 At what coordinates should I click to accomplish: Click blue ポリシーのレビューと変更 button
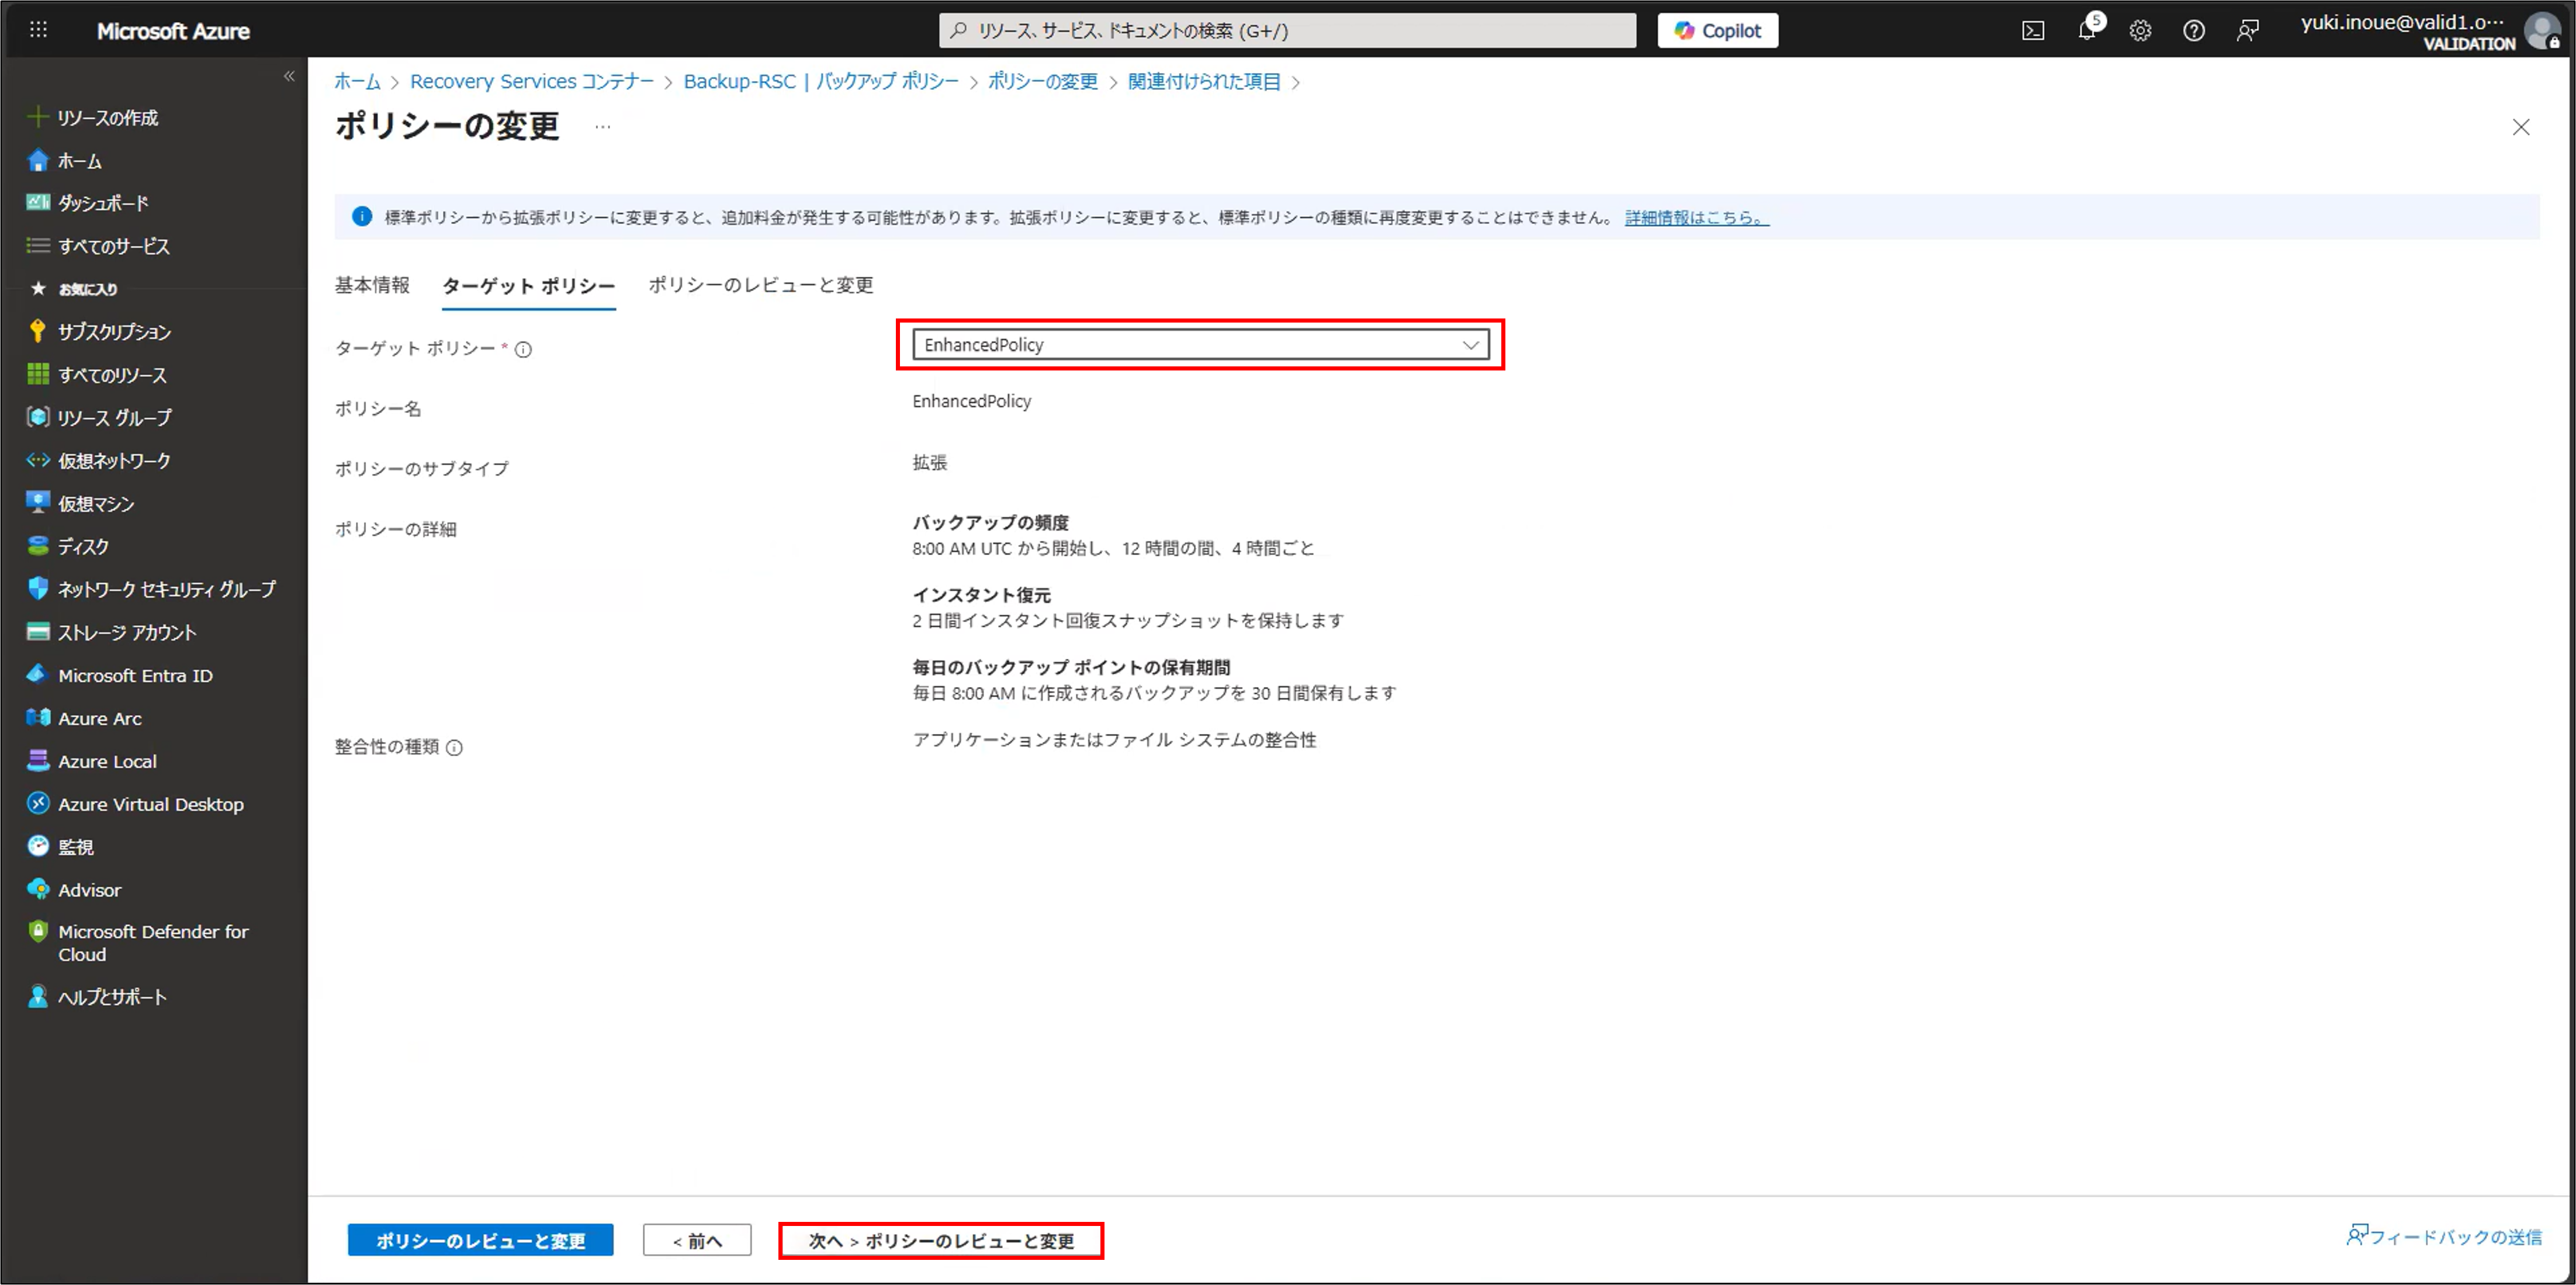pyautogui.click(x=480, y=1240)
